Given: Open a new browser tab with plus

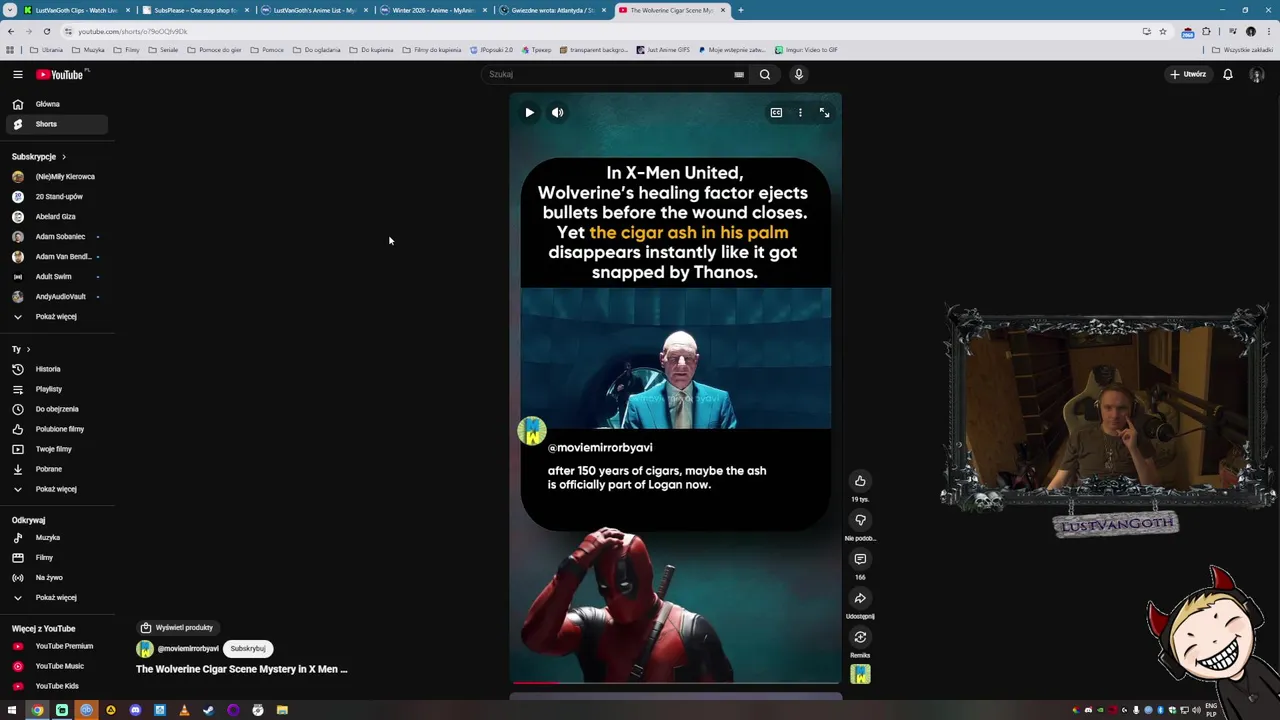Looking at the screenshot, I should tap(740, 10).
